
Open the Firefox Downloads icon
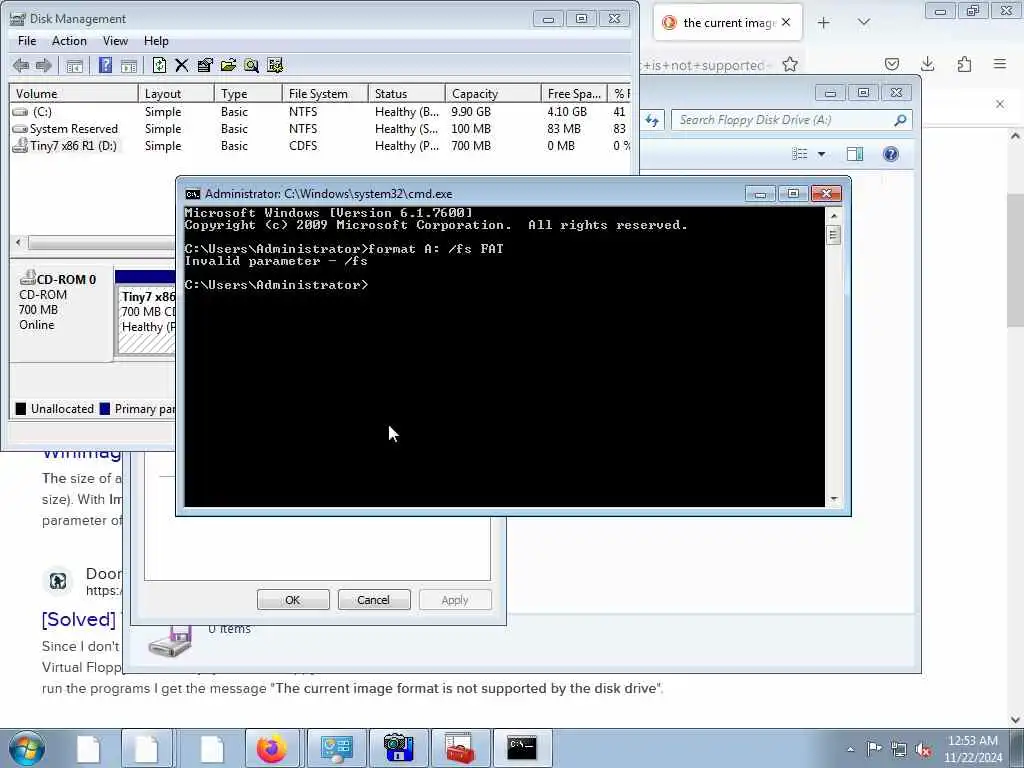tap(927, 64)
